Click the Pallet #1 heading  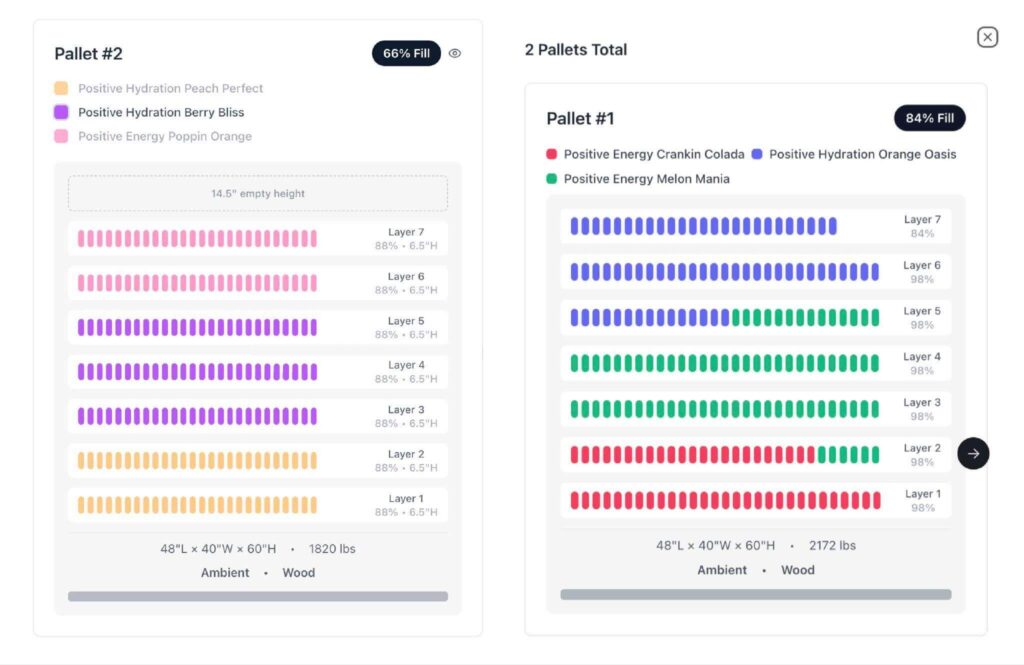click(x=580, y=118)
